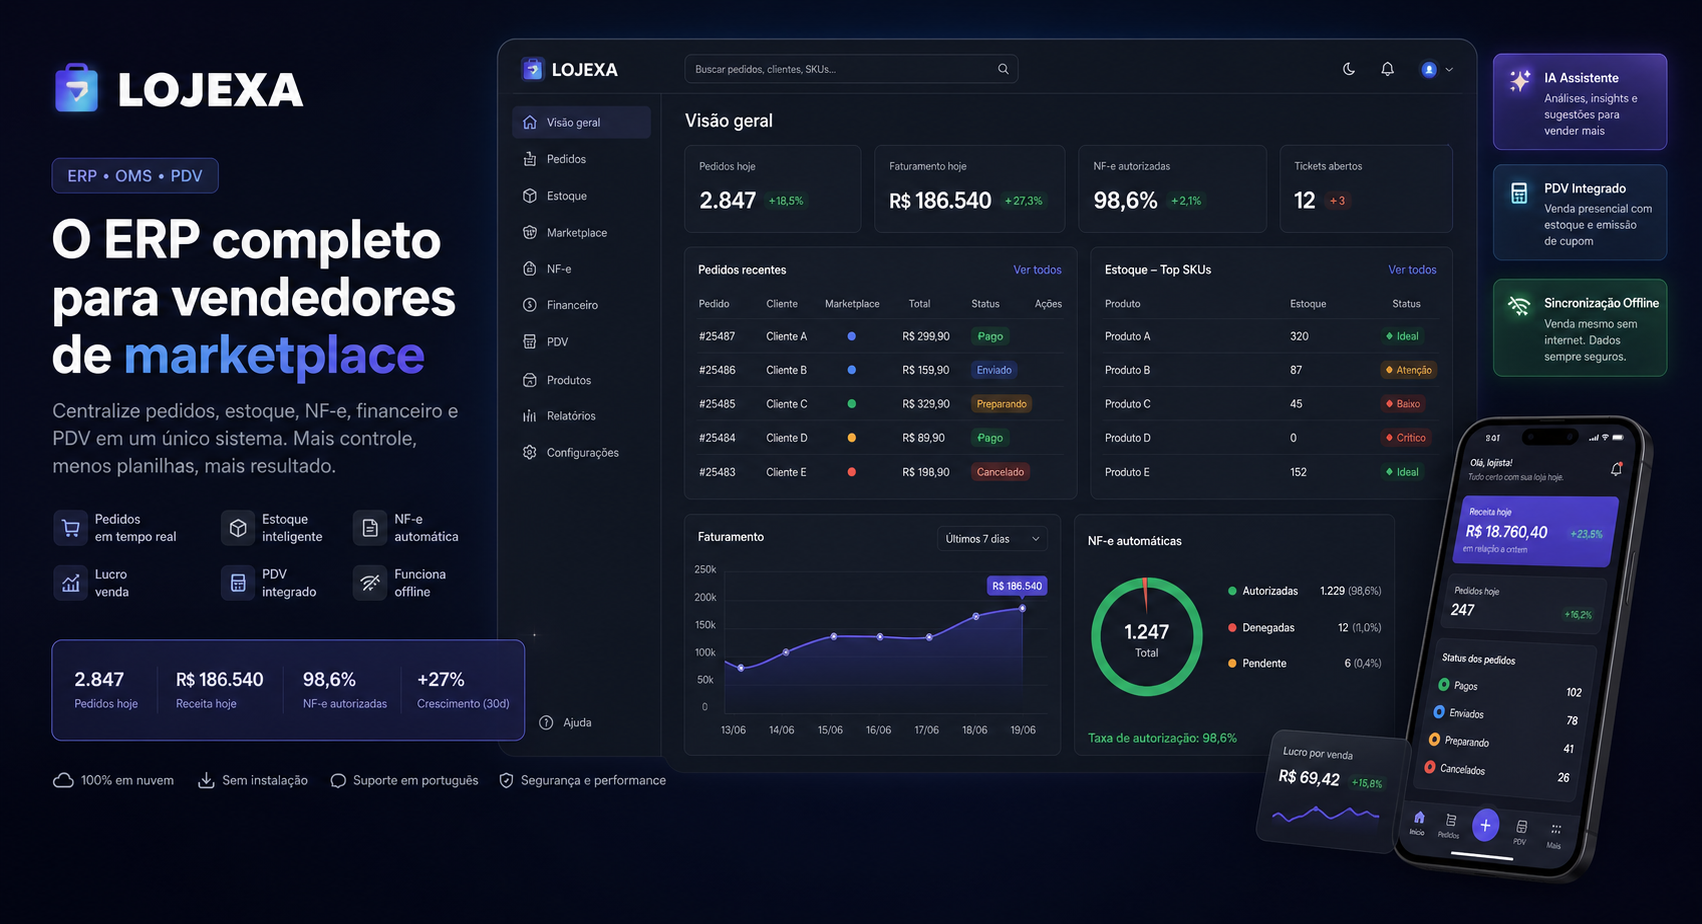Focus the Buscar pedidos search field

851,69
